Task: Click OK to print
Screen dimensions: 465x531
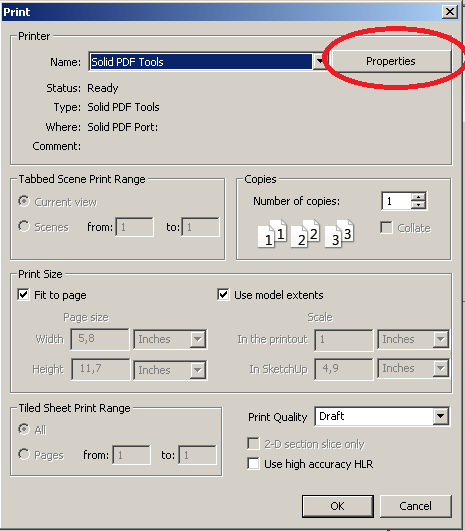Action: click(337, 506)
